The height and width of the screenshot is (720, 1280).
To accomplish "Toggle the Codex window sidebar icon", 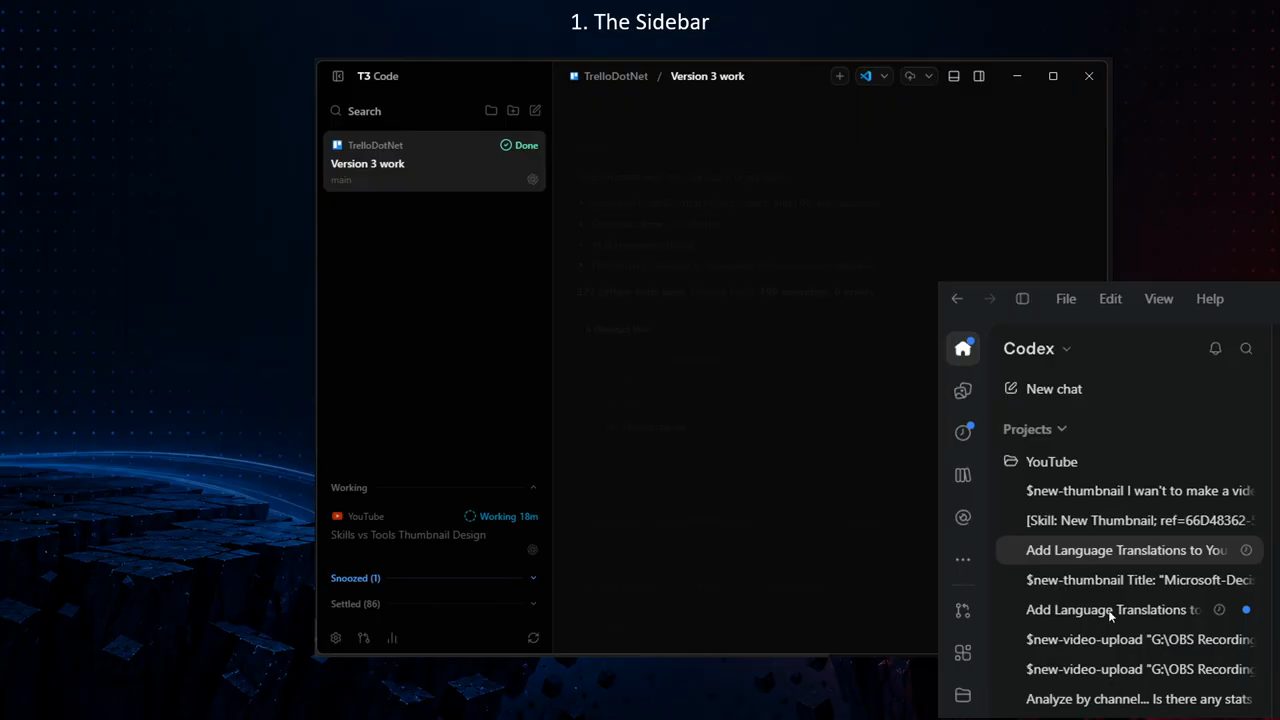I will point(1022,299).
